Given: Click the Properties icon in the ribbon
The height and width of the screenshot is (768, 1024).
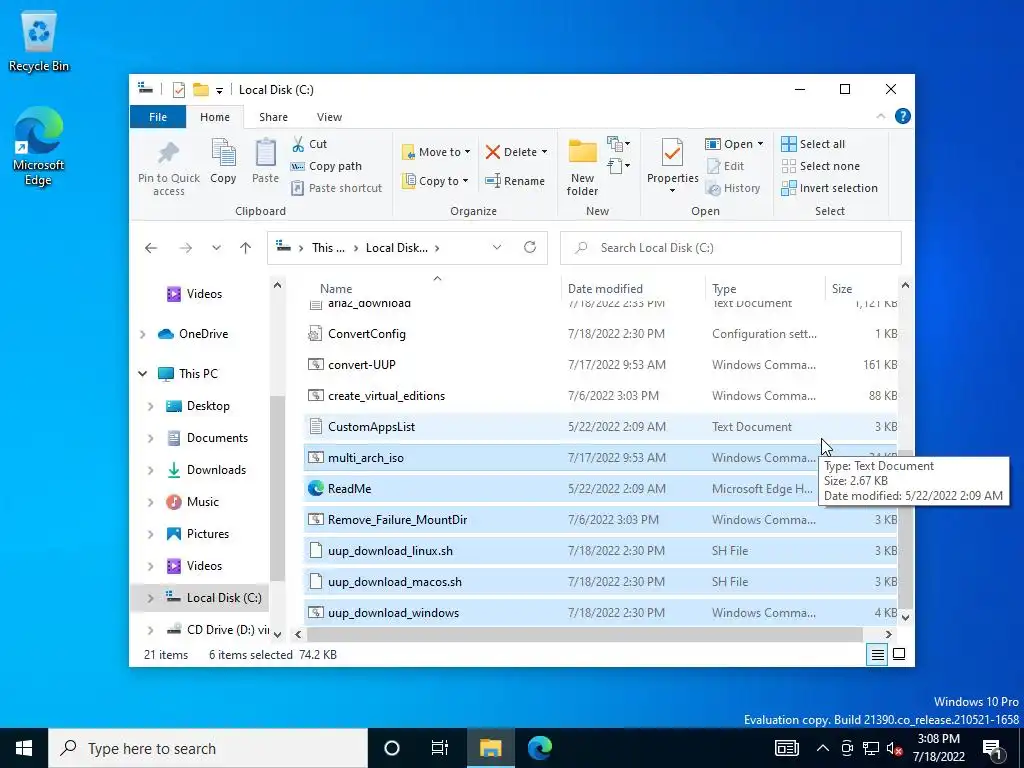Looking at the screenshot, I should (672, 153).
